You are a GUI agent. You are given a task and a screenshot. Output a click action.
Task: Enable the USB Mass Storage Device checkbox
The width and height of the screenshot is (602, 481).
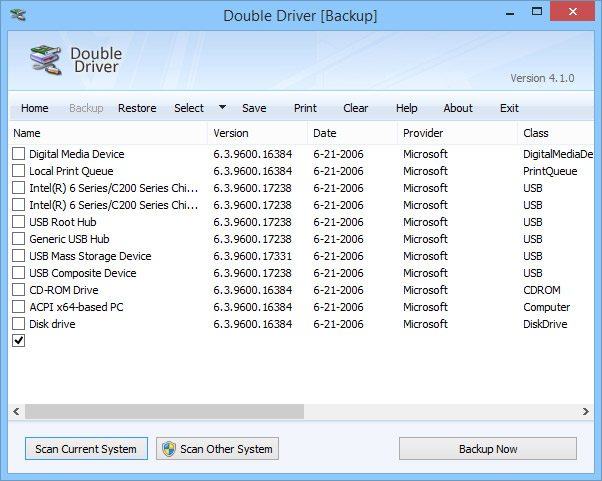[18, 256]
